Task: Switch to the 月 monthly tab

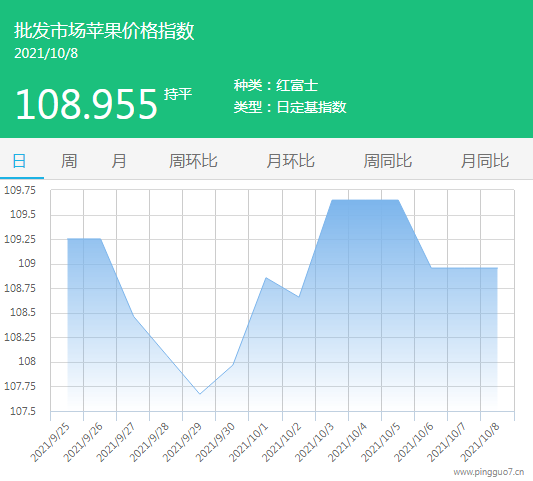Action: 119,161
